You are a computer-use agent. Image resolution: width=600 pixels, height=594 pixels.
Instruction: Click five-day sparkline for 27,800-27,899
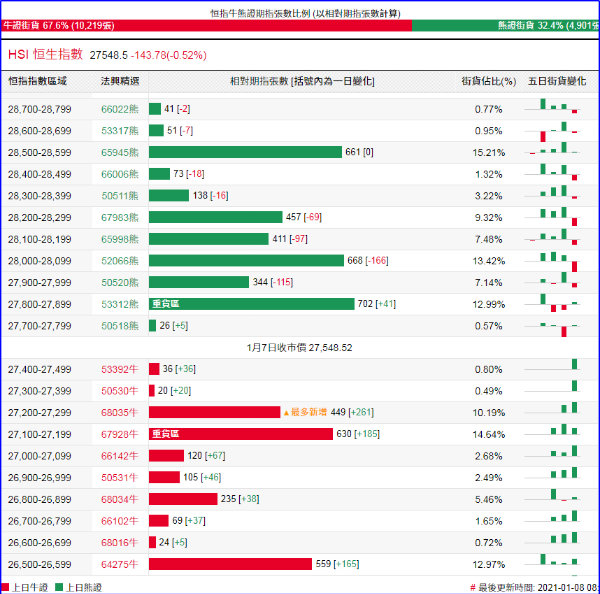[552, 303]
